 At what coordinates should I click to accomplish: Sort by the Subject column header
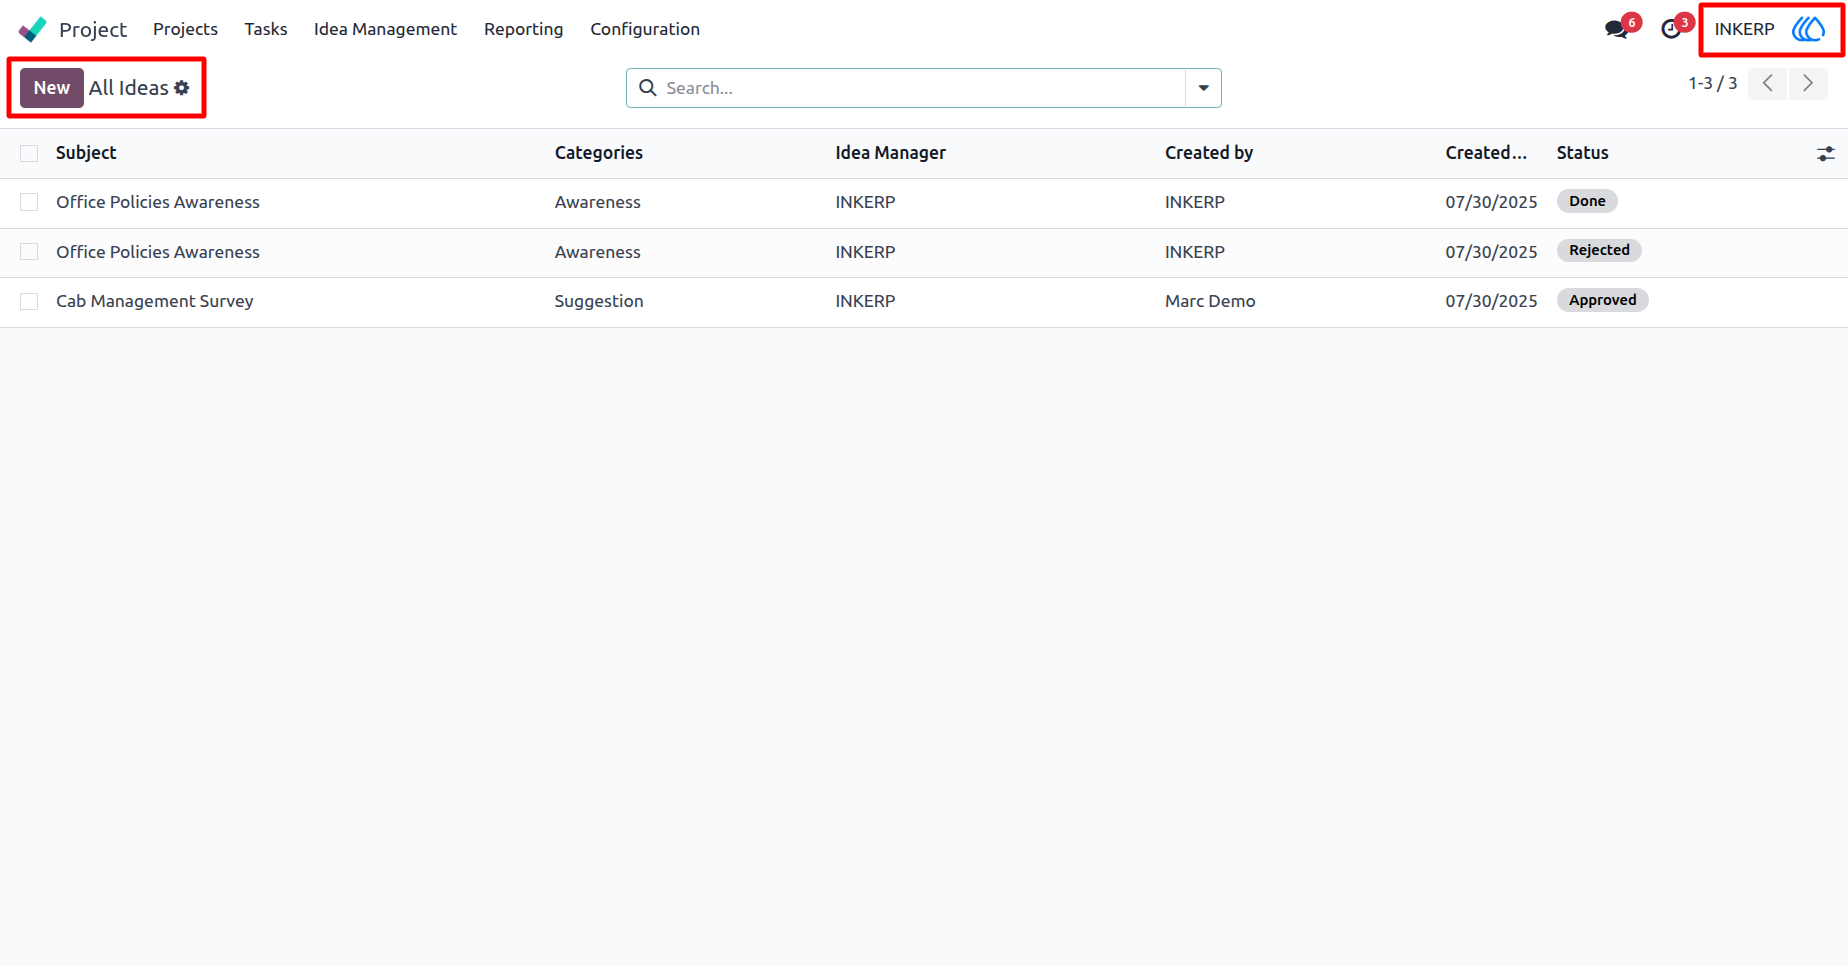pyautogui.click(x=86, y=153)
